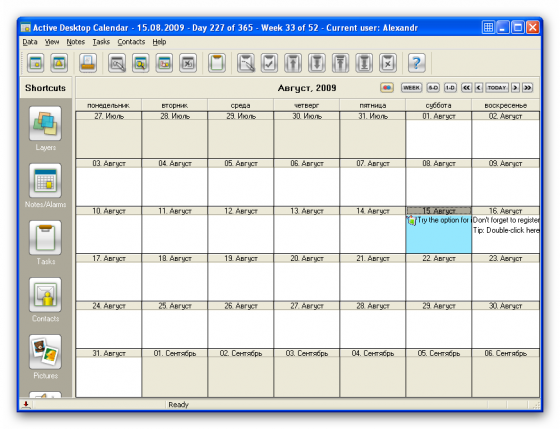Click the Ready status bar text
560x429 pixels.
click(178, 404)
